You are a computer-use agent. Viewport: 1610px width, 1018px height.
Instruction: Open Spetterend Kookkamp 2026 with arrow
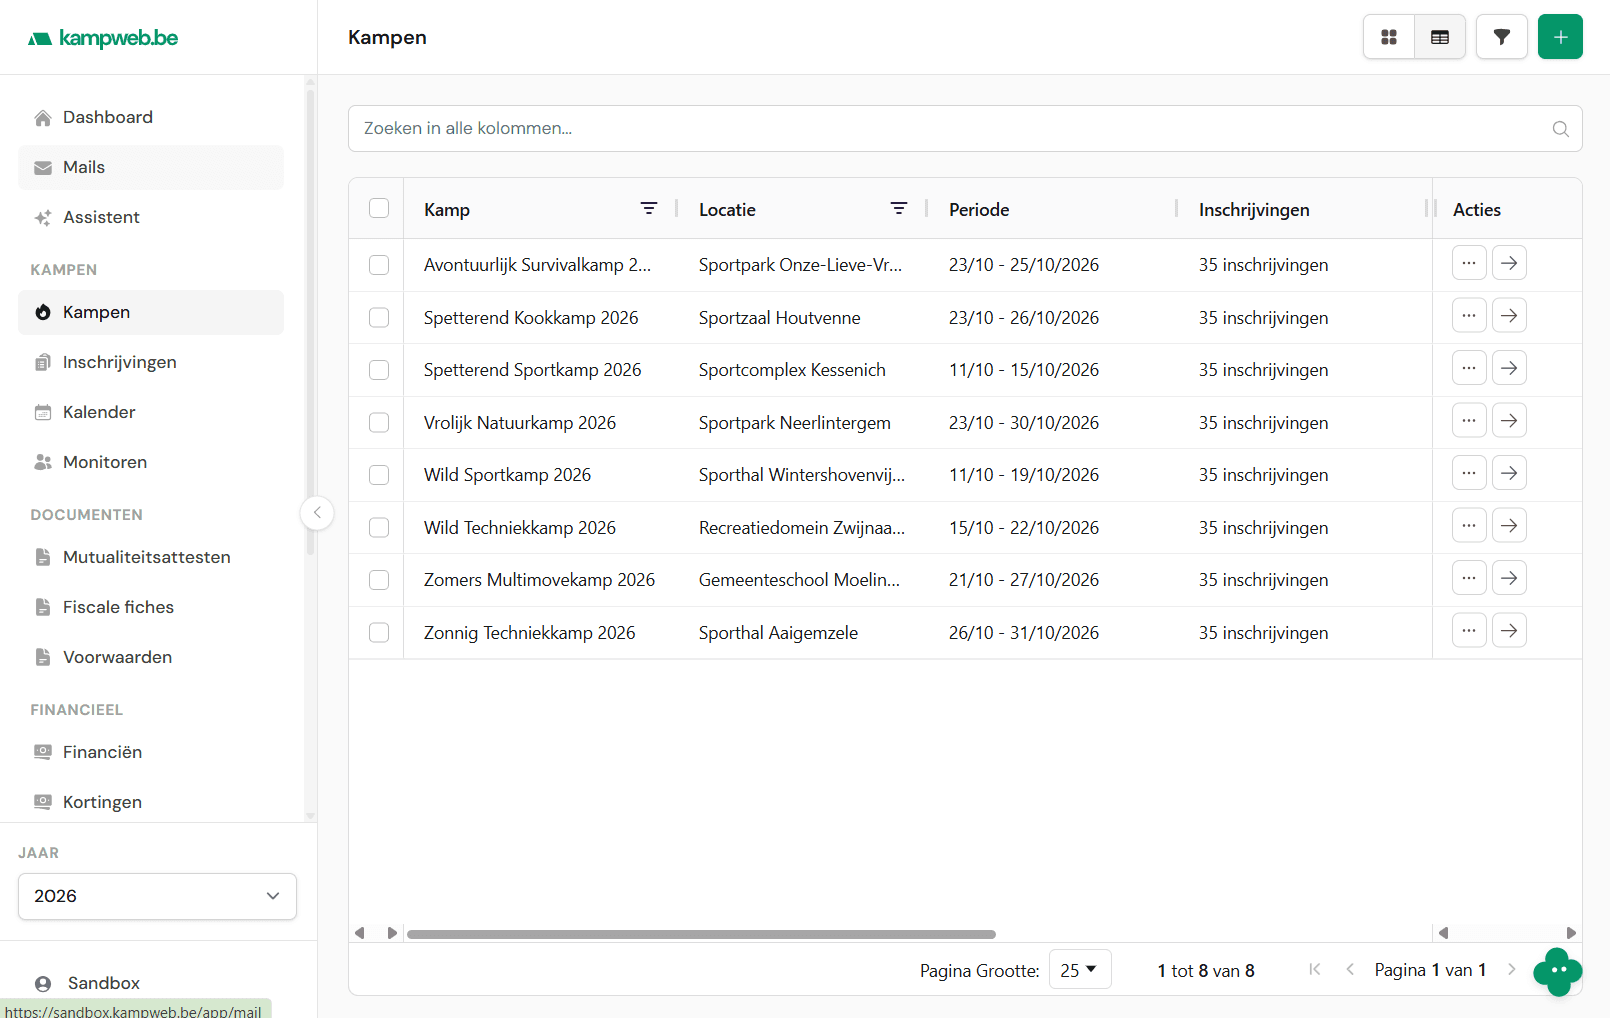[1509, 316]
